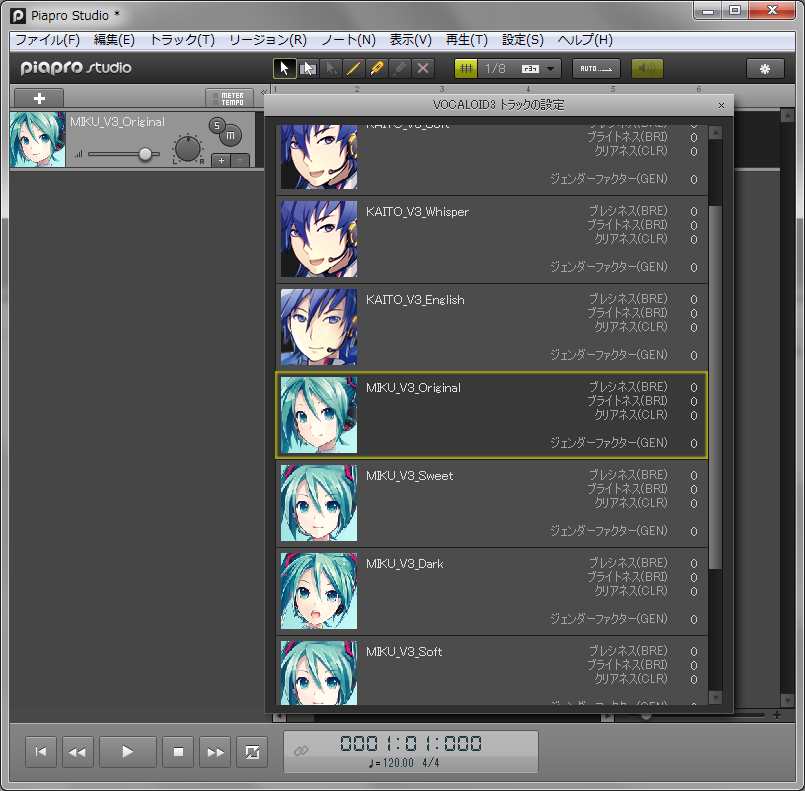
Task: Click the 4/4 time signature
Action: click(x=430, y=763)
